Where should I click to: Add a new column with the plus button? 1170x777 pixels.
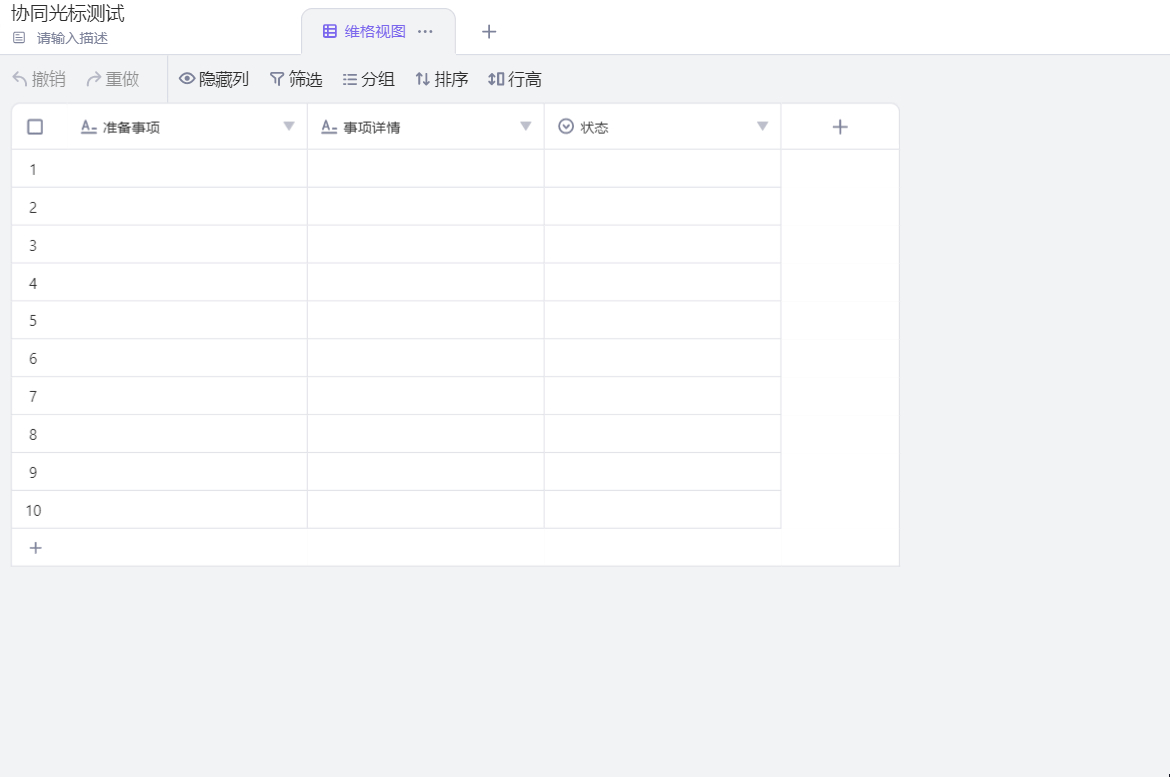click(x=840, y=126)
